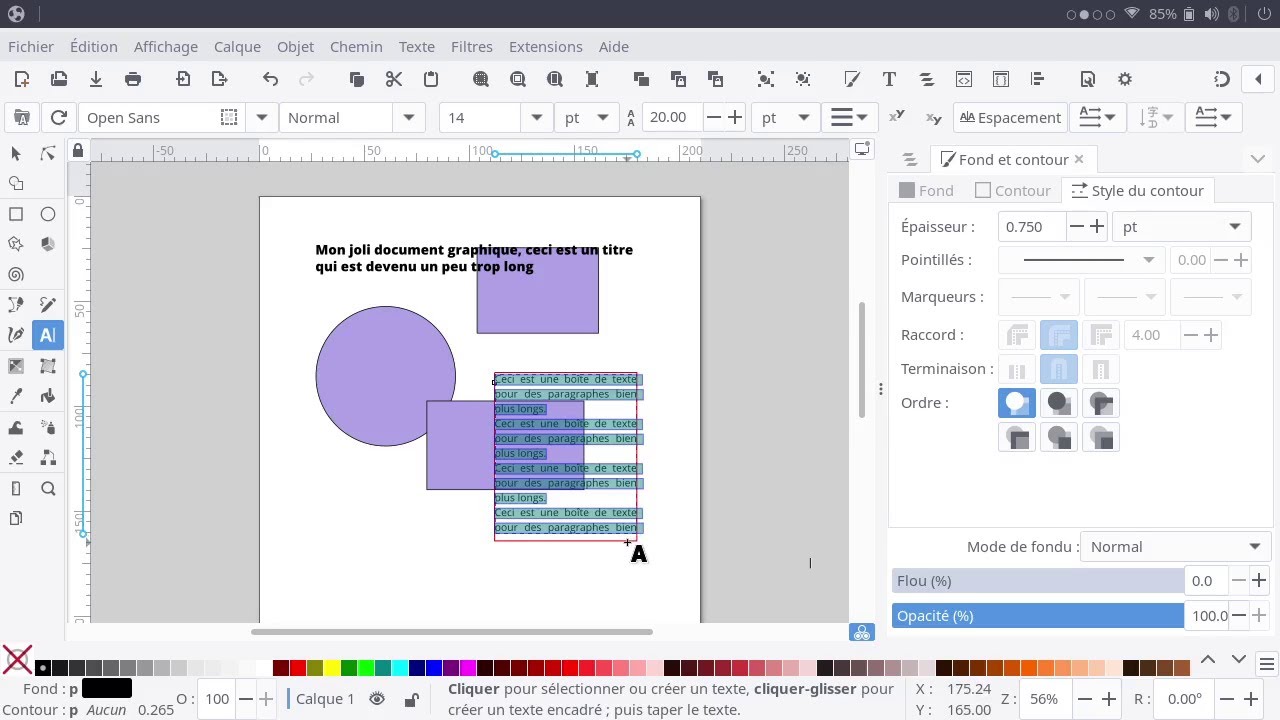Open the Chemin menu
Image resolution: width=1280 pixels, height=720 pixels.
[356, 46]
